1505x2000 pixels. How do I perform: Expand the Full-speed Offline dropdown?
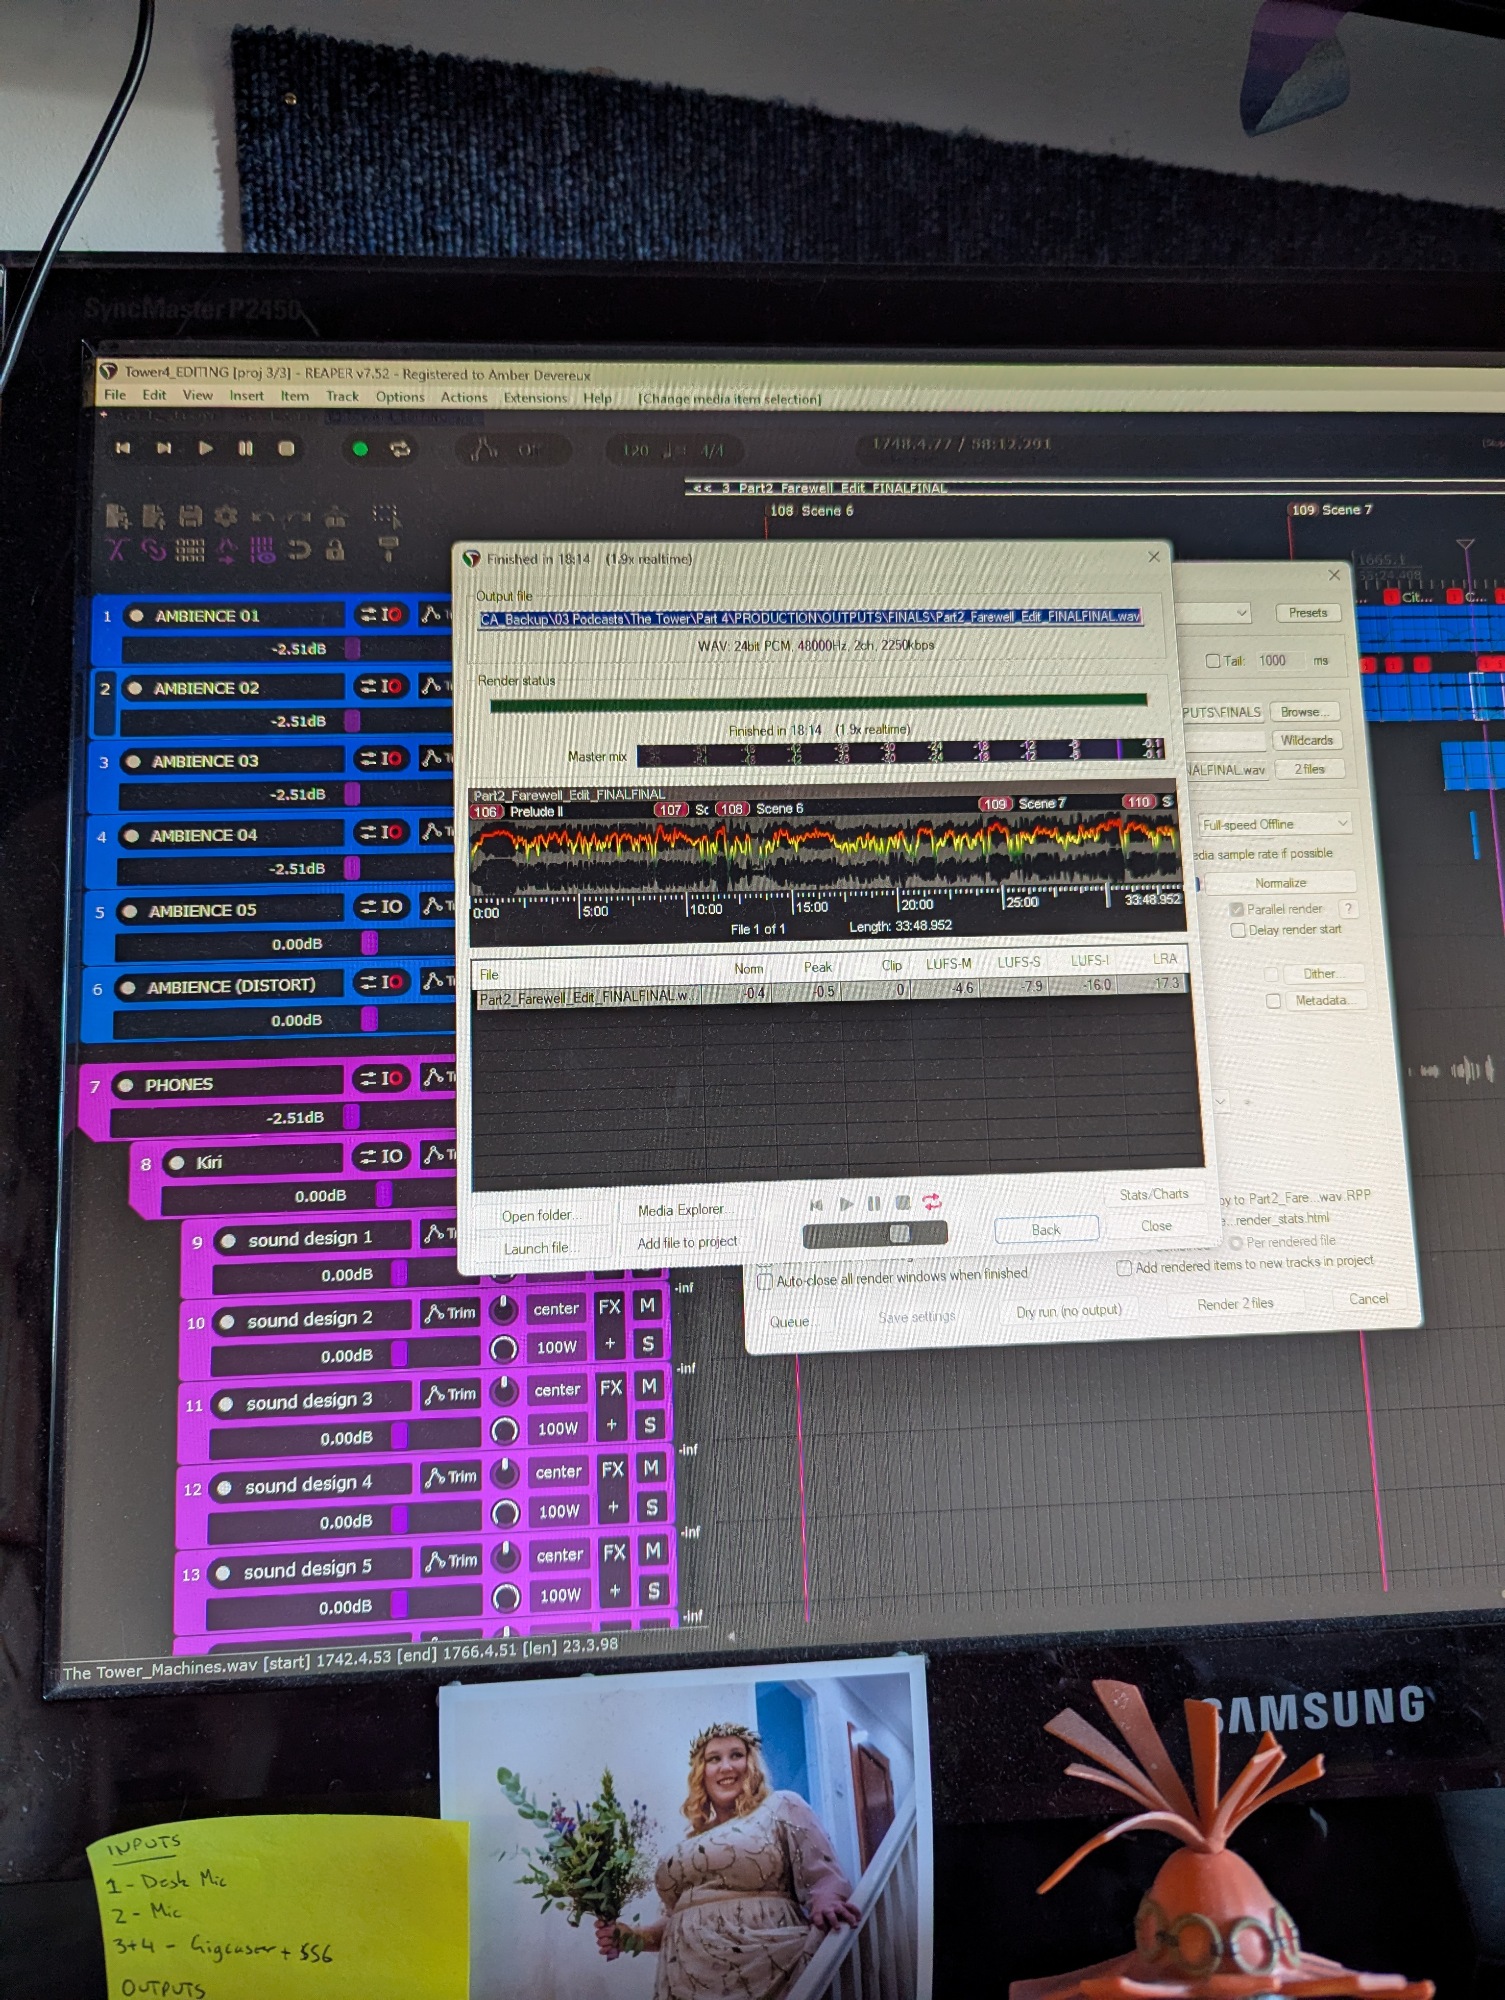tap(1275, 824)
